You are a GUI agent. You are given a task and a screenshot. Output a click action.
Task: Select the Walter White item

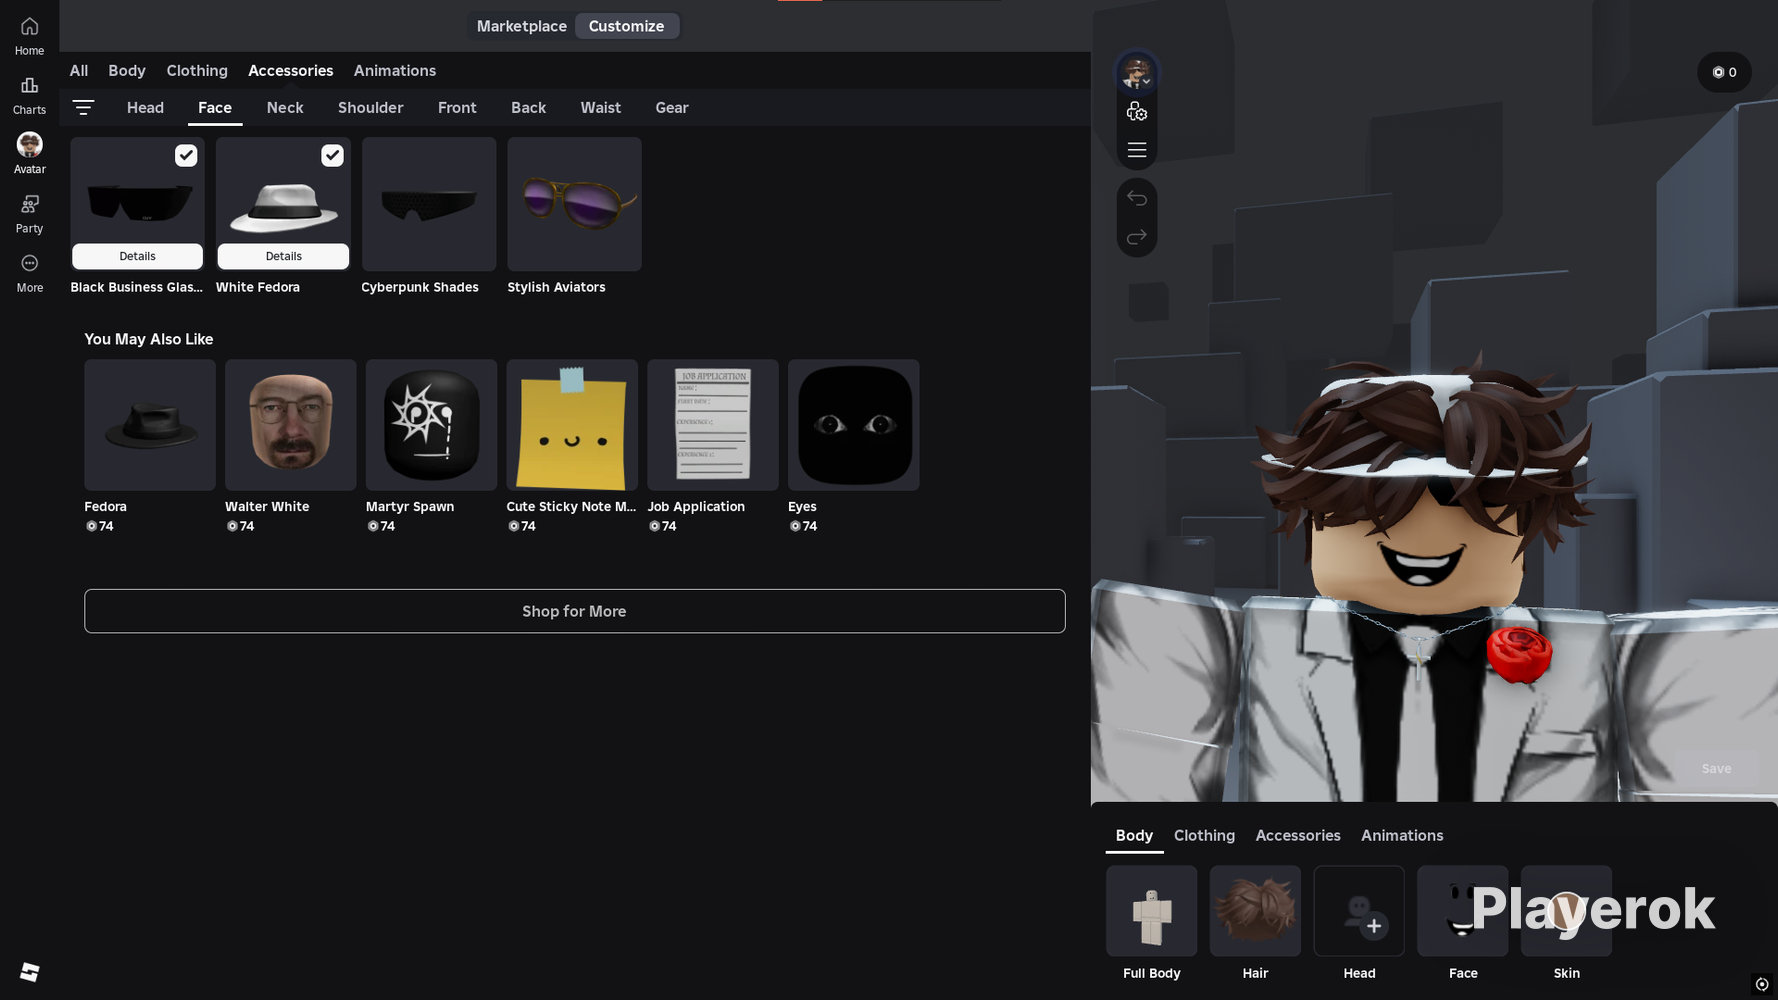coord(291,425)
